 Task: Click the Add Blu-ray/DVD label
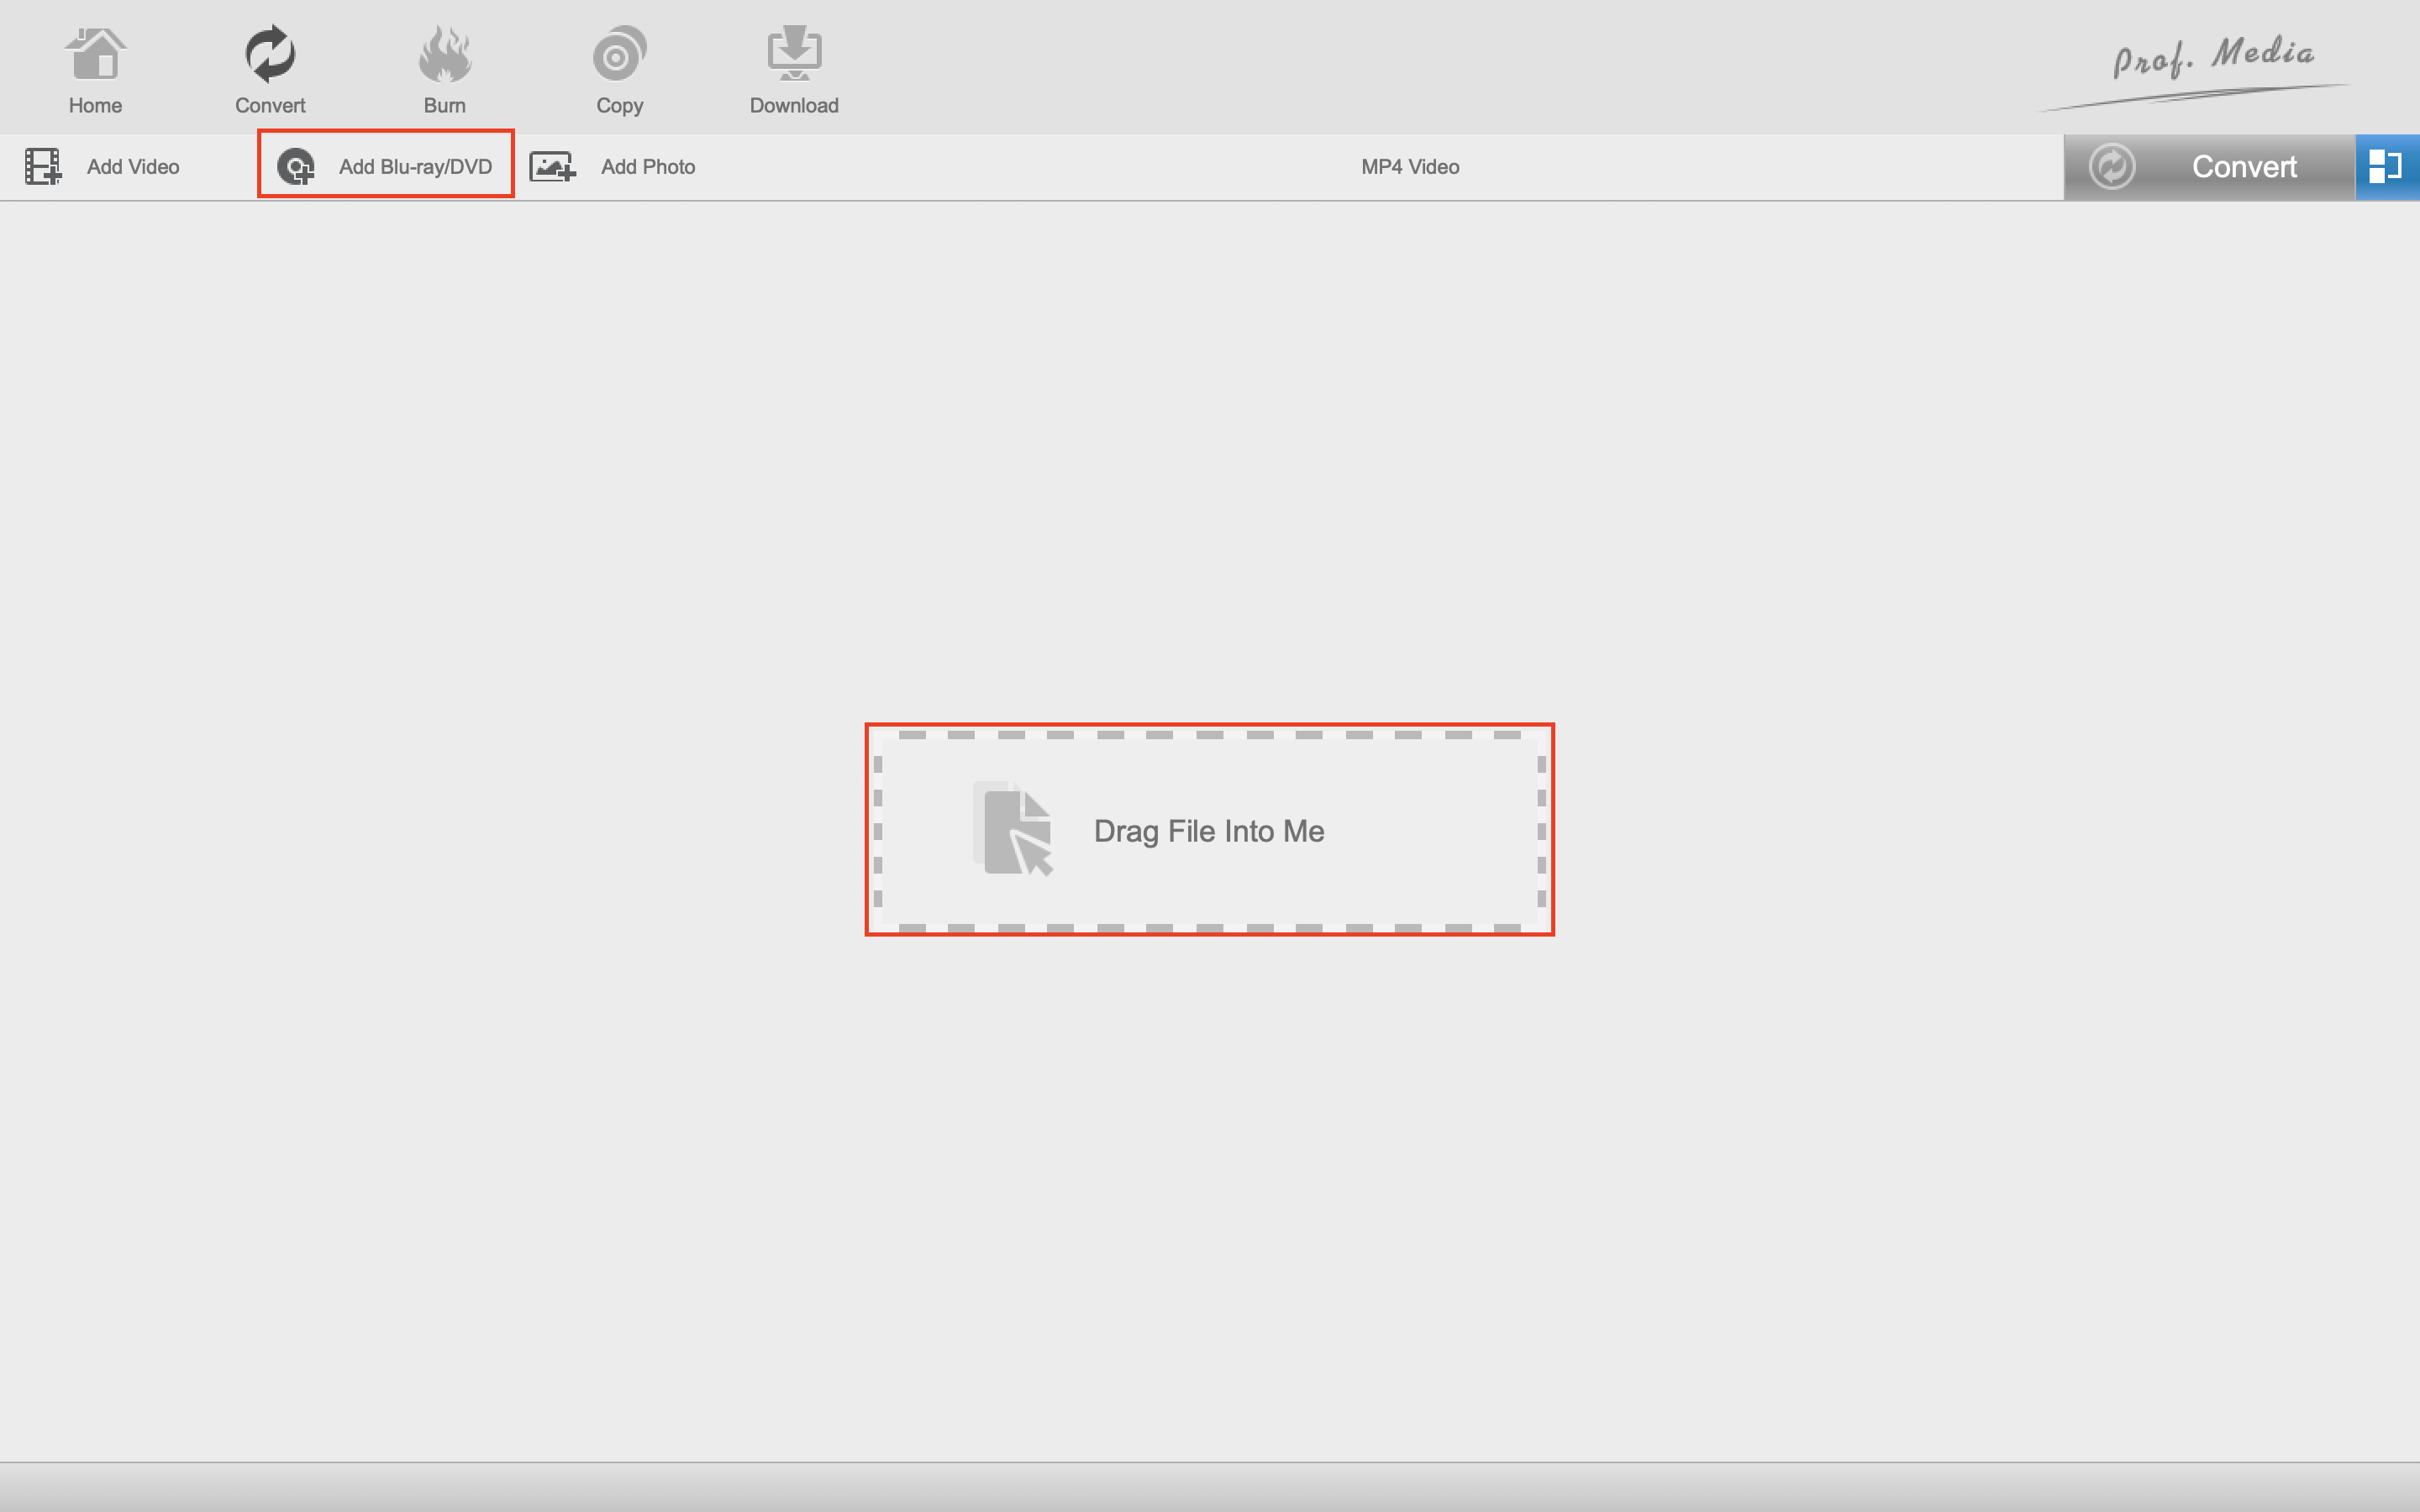point(415,167)
